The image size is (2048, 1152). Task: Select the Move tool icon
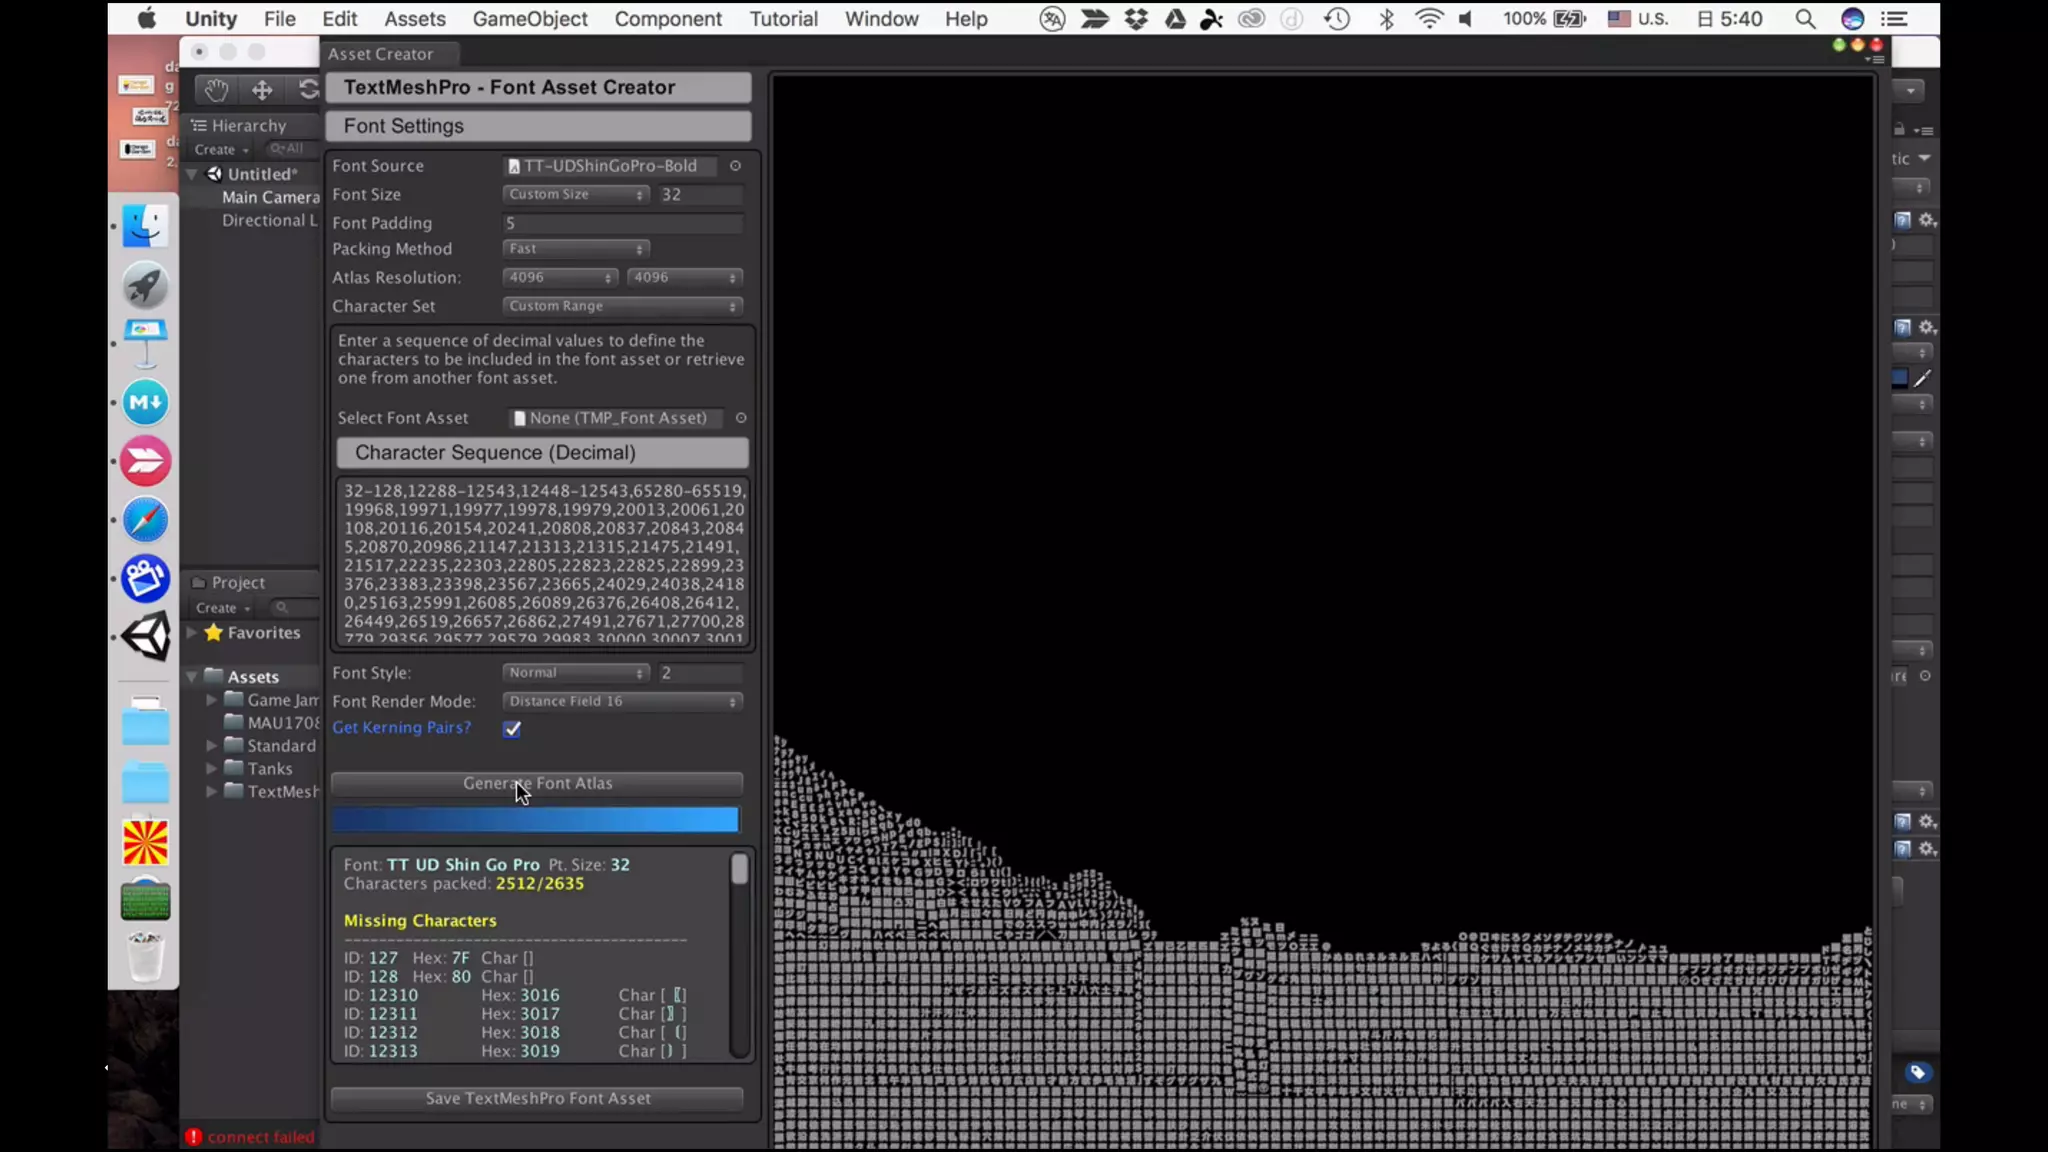click(262, 90)
